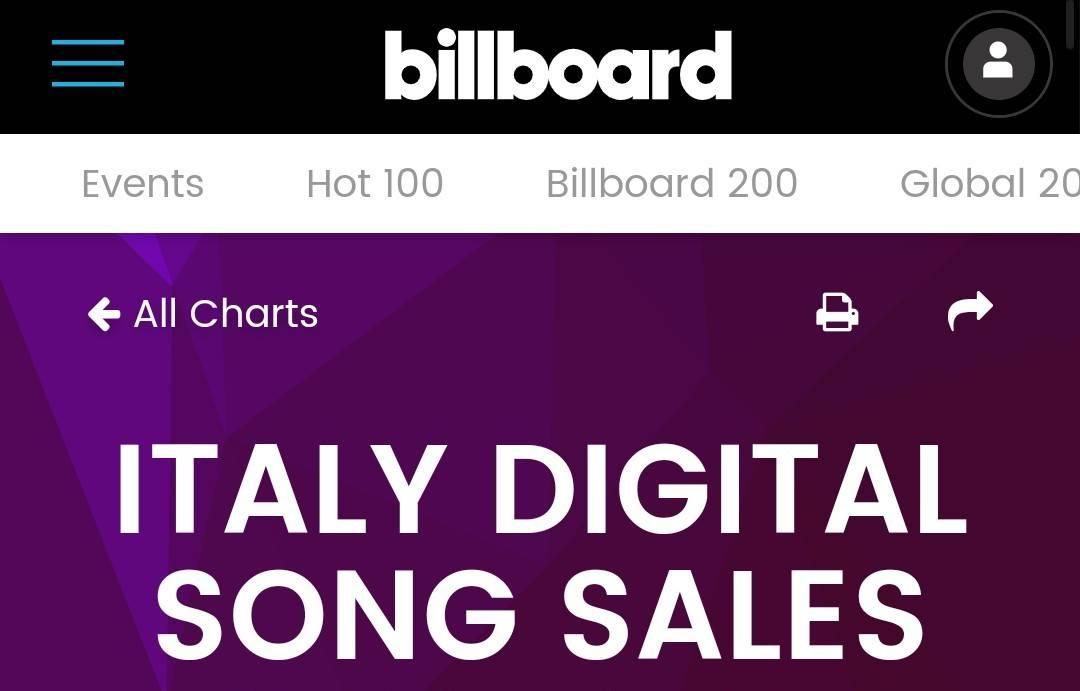Click the Billboard logo
This screenshot has width=1080, height=691.
(x=558, y=65)
